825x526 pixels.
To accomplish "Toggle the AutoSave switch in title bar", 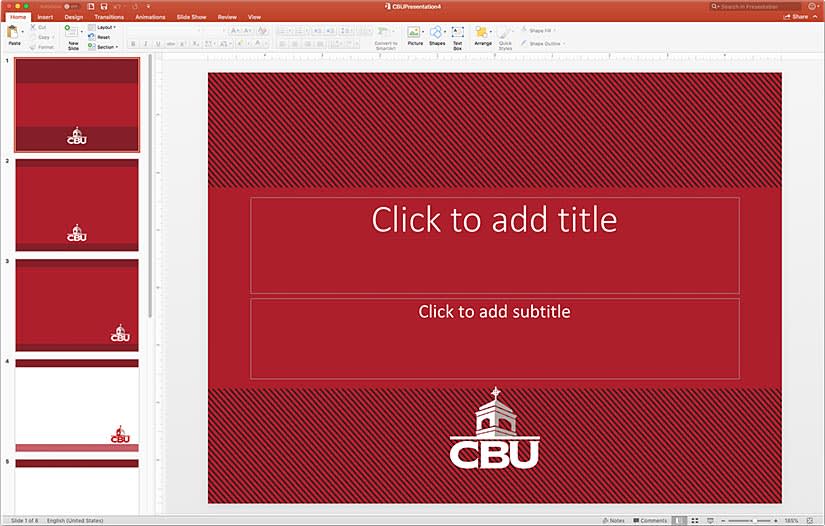I will [x=71, y=6].
